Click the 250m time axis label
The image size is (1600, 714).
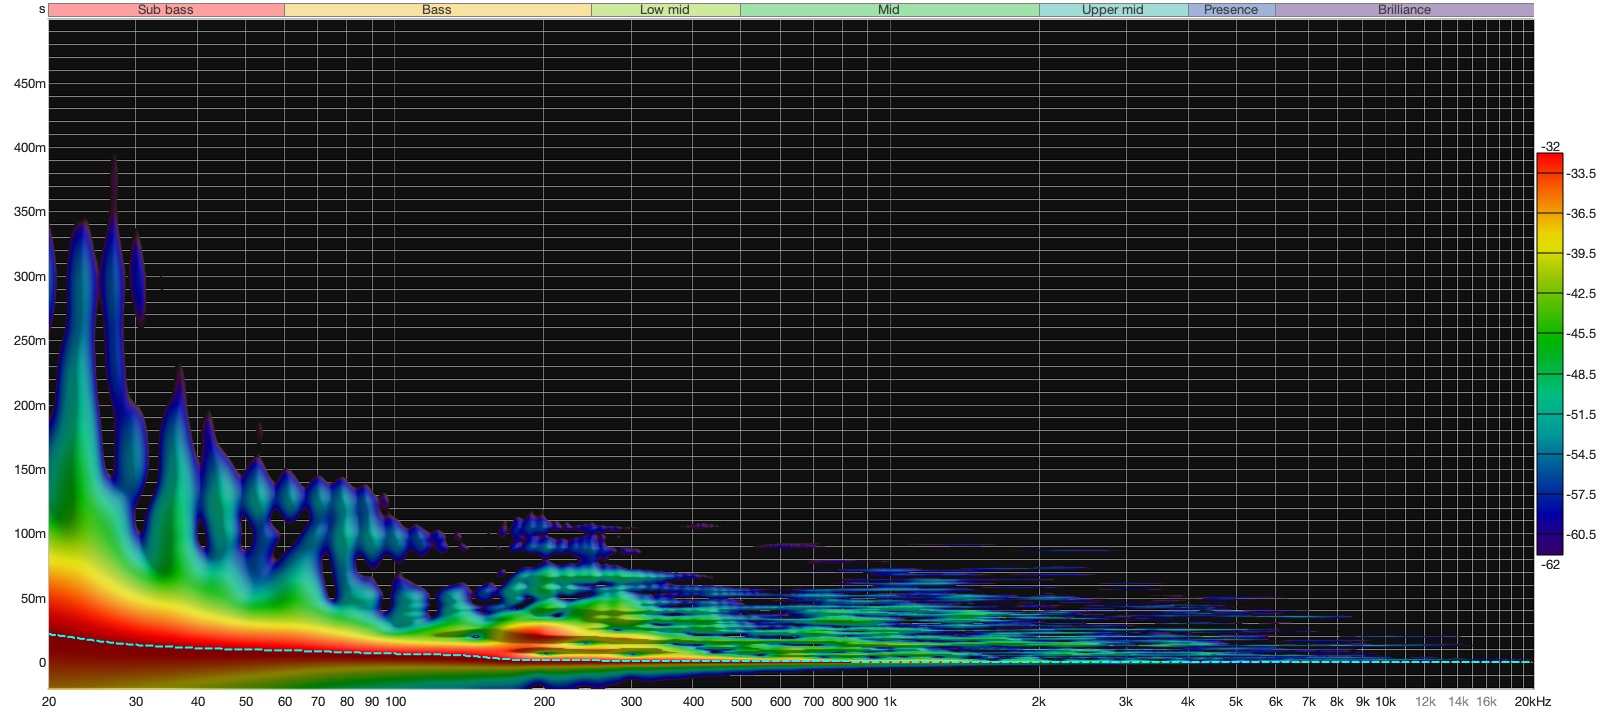30,340
